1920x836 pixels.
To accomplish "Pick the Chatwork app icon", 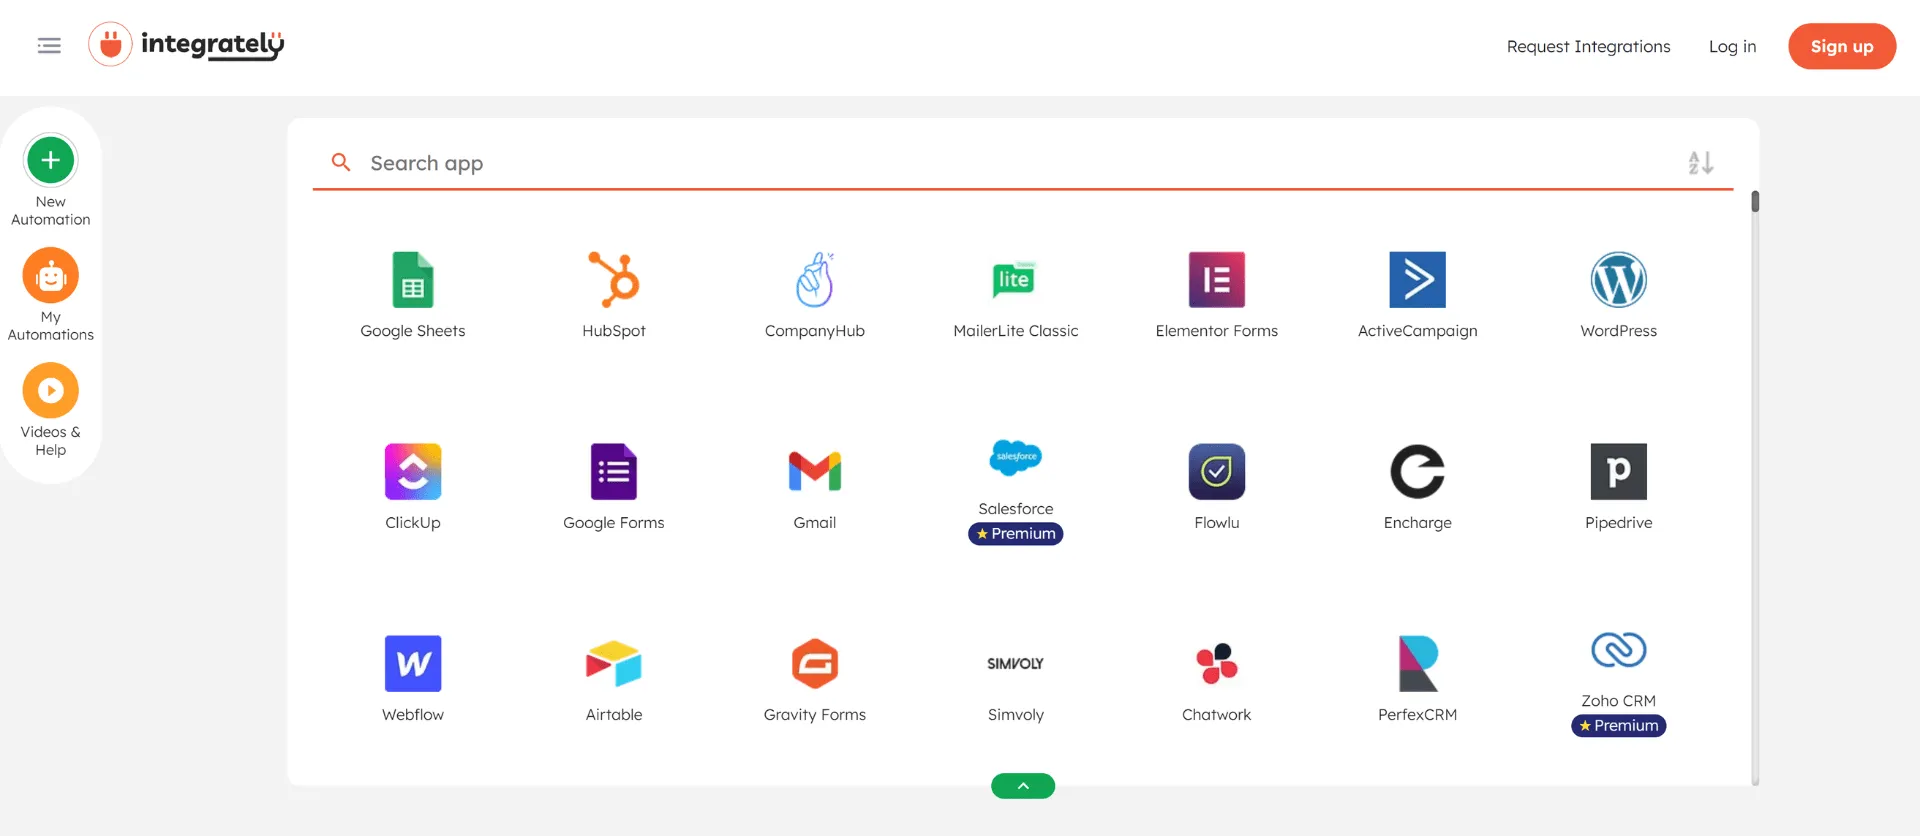I will coord(1217,664).
